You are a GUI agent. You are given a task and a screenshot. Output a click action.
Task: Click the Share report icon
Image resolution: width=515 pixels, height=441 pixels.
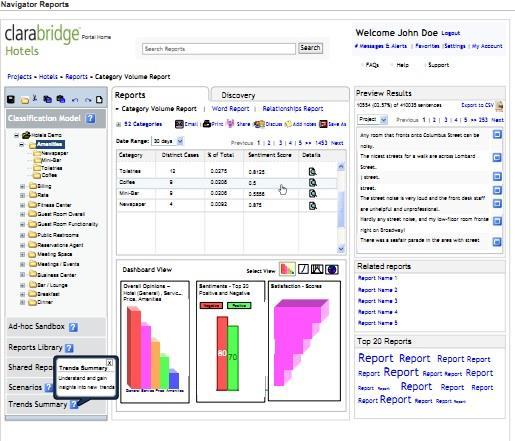230,124
